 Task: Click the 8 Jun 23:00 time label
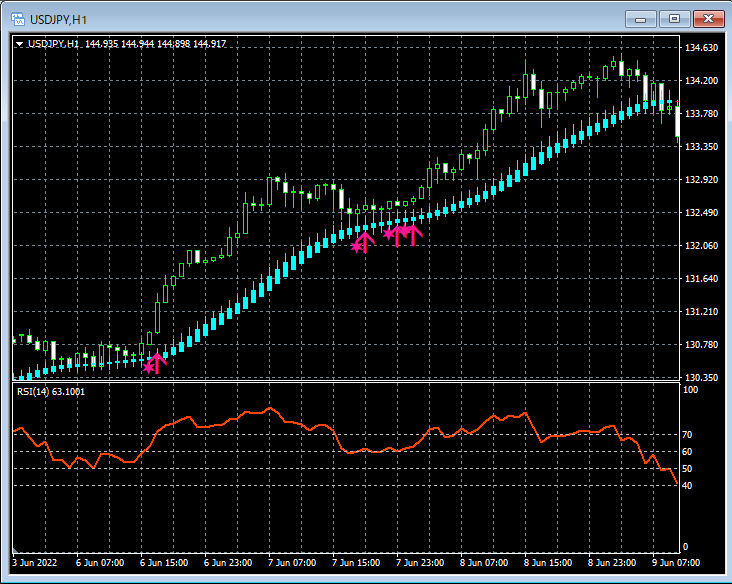612,563
